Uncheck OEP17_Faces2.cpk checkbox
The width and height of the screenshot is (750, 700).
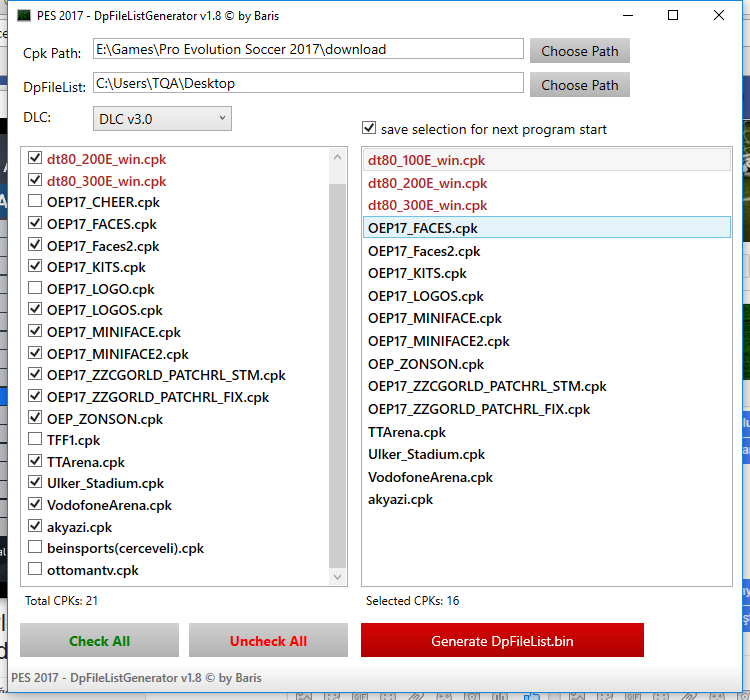(35, 244)
